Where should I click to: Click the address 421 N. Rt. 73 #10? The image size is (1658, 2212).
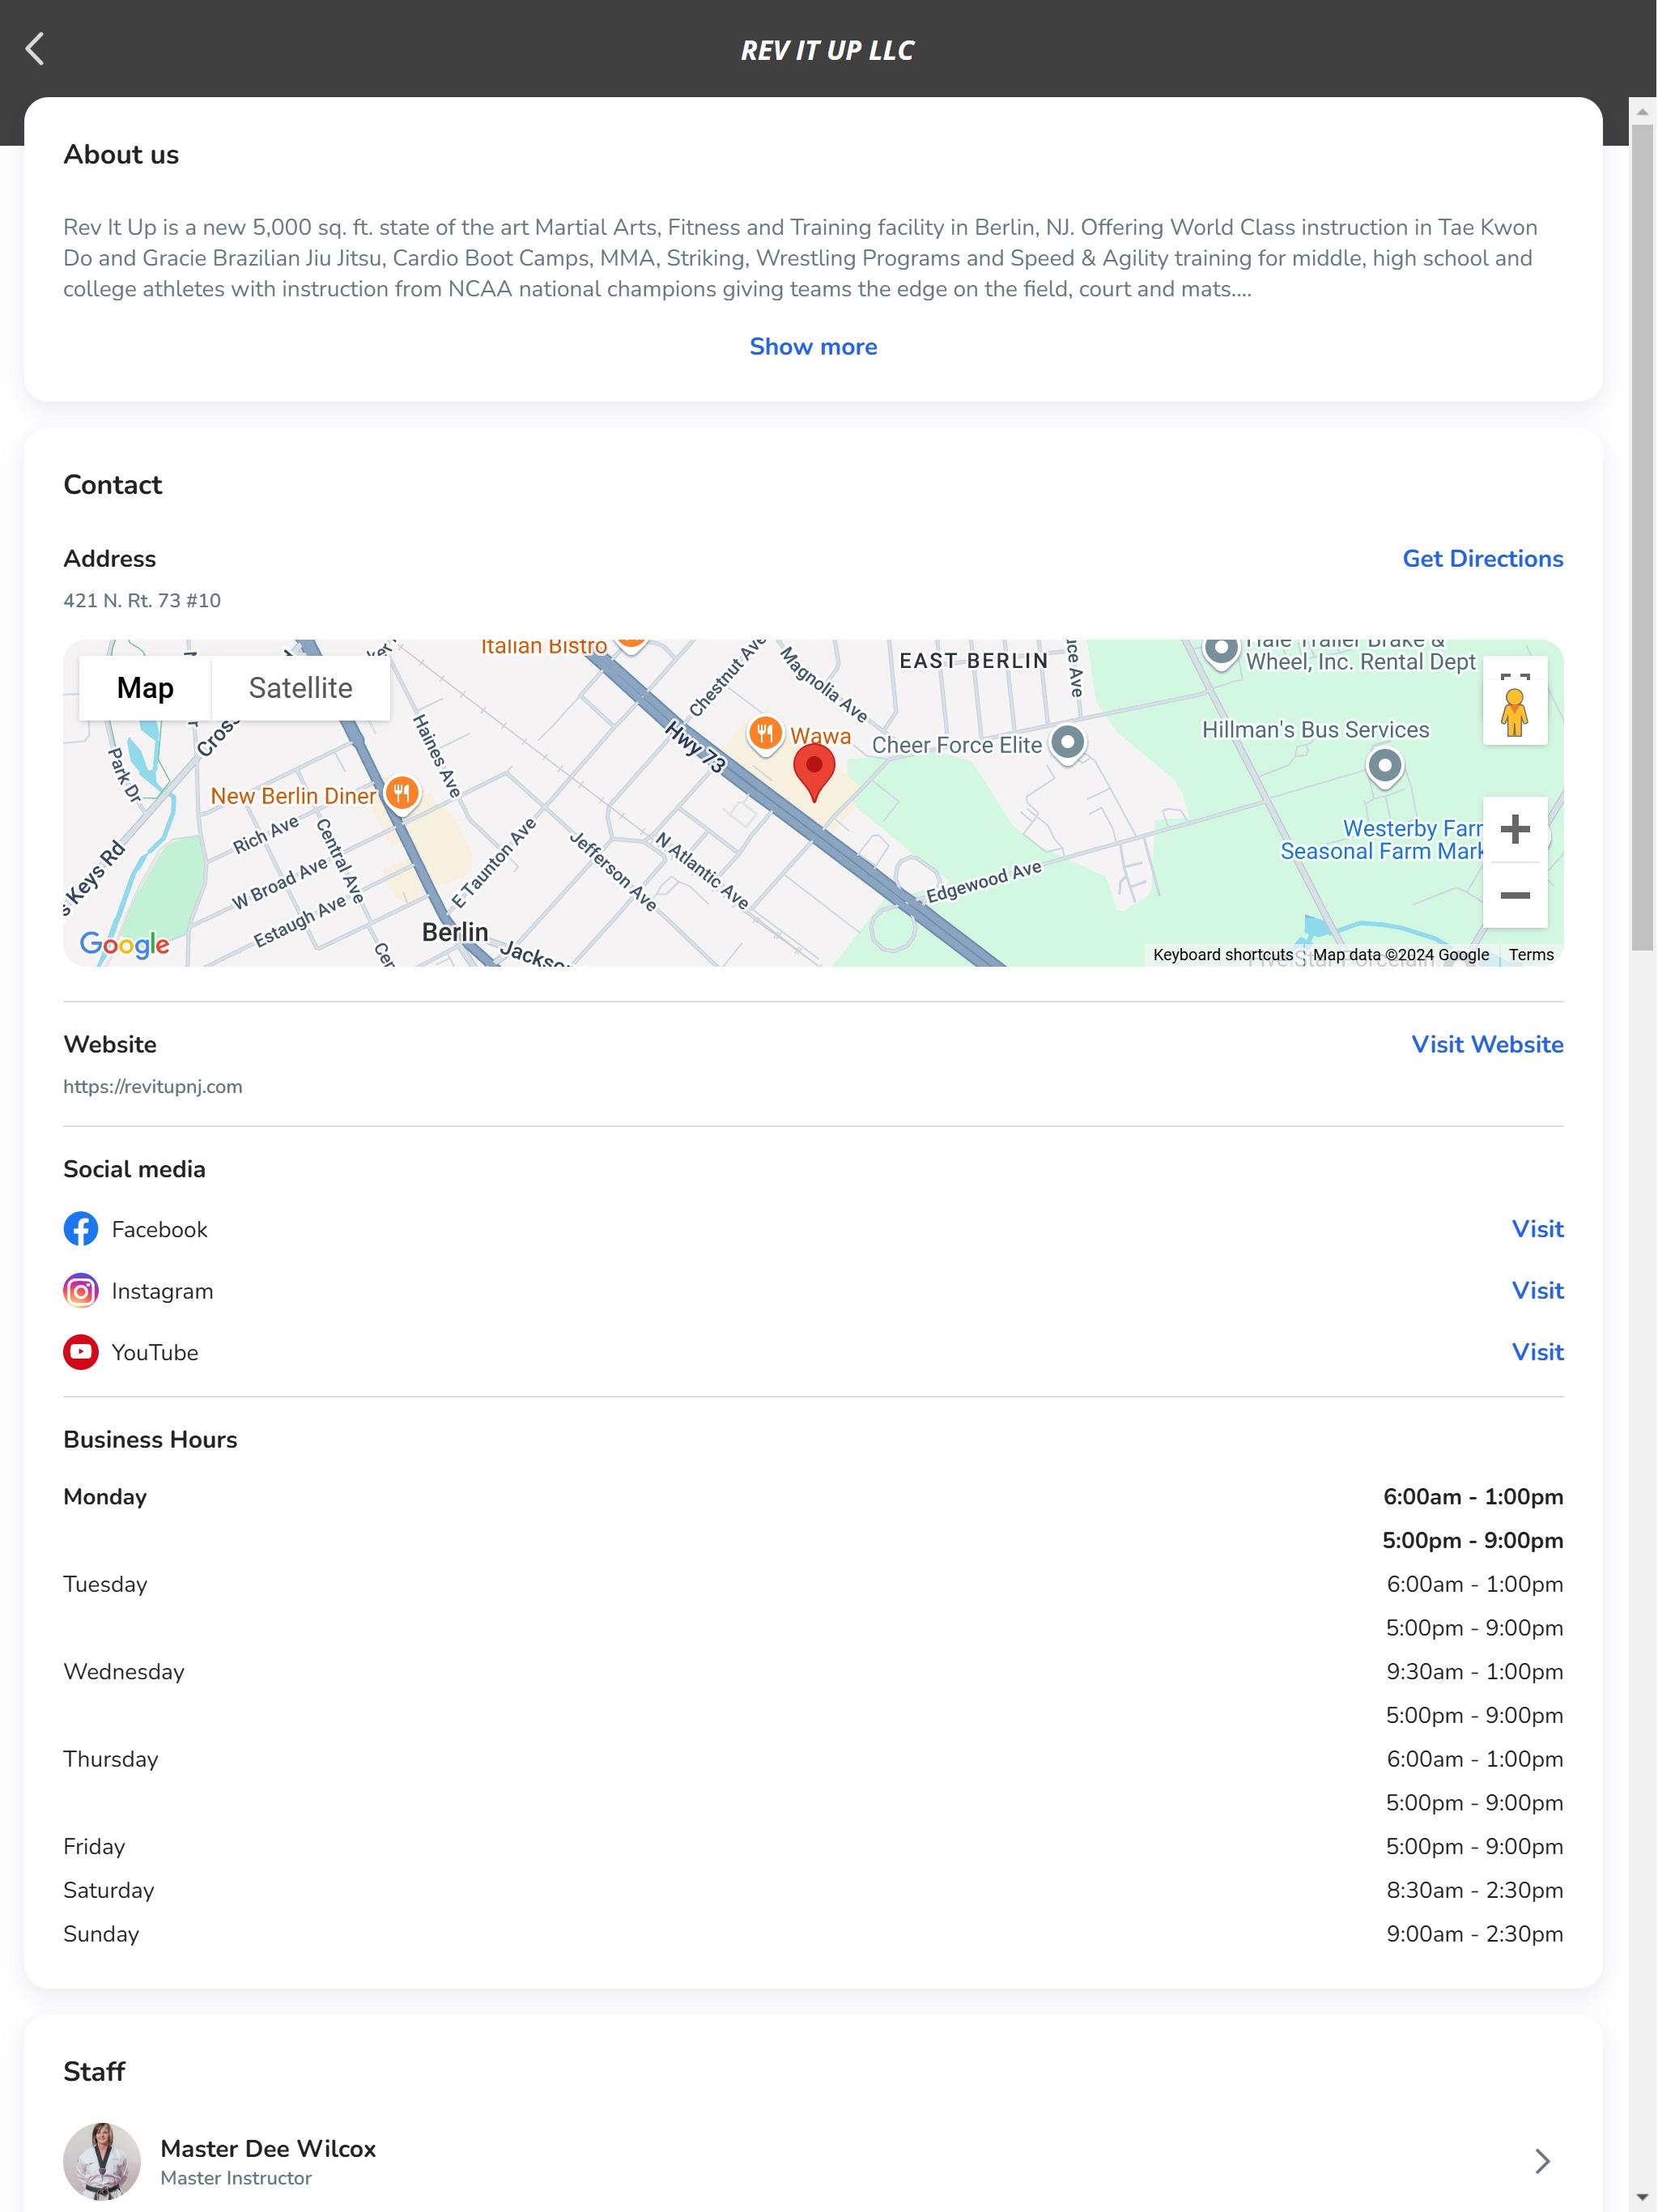[142, 601]
